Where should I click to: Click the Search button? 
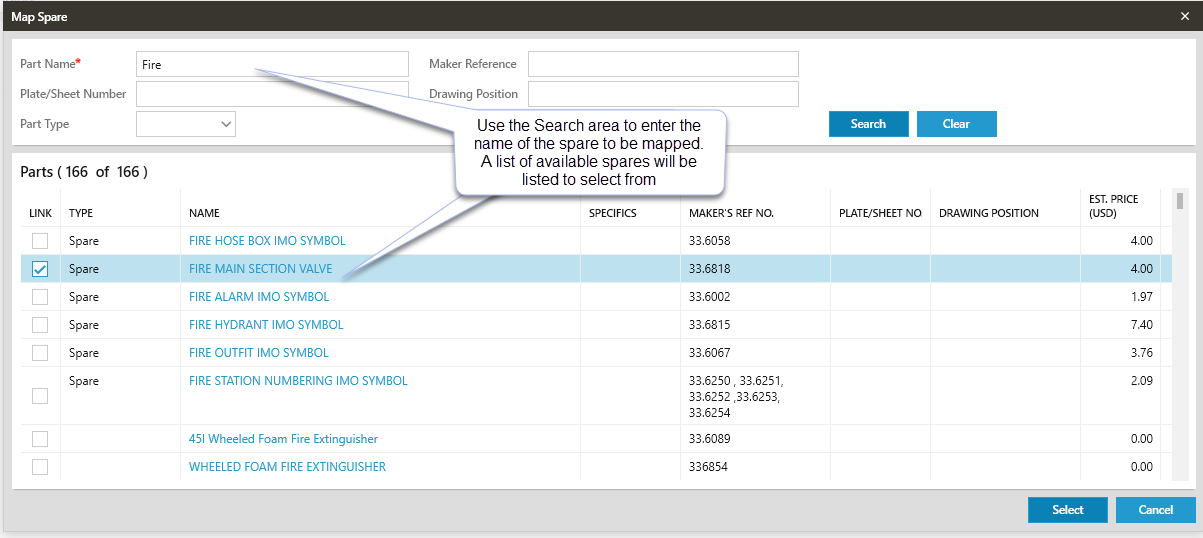(868, 124)
